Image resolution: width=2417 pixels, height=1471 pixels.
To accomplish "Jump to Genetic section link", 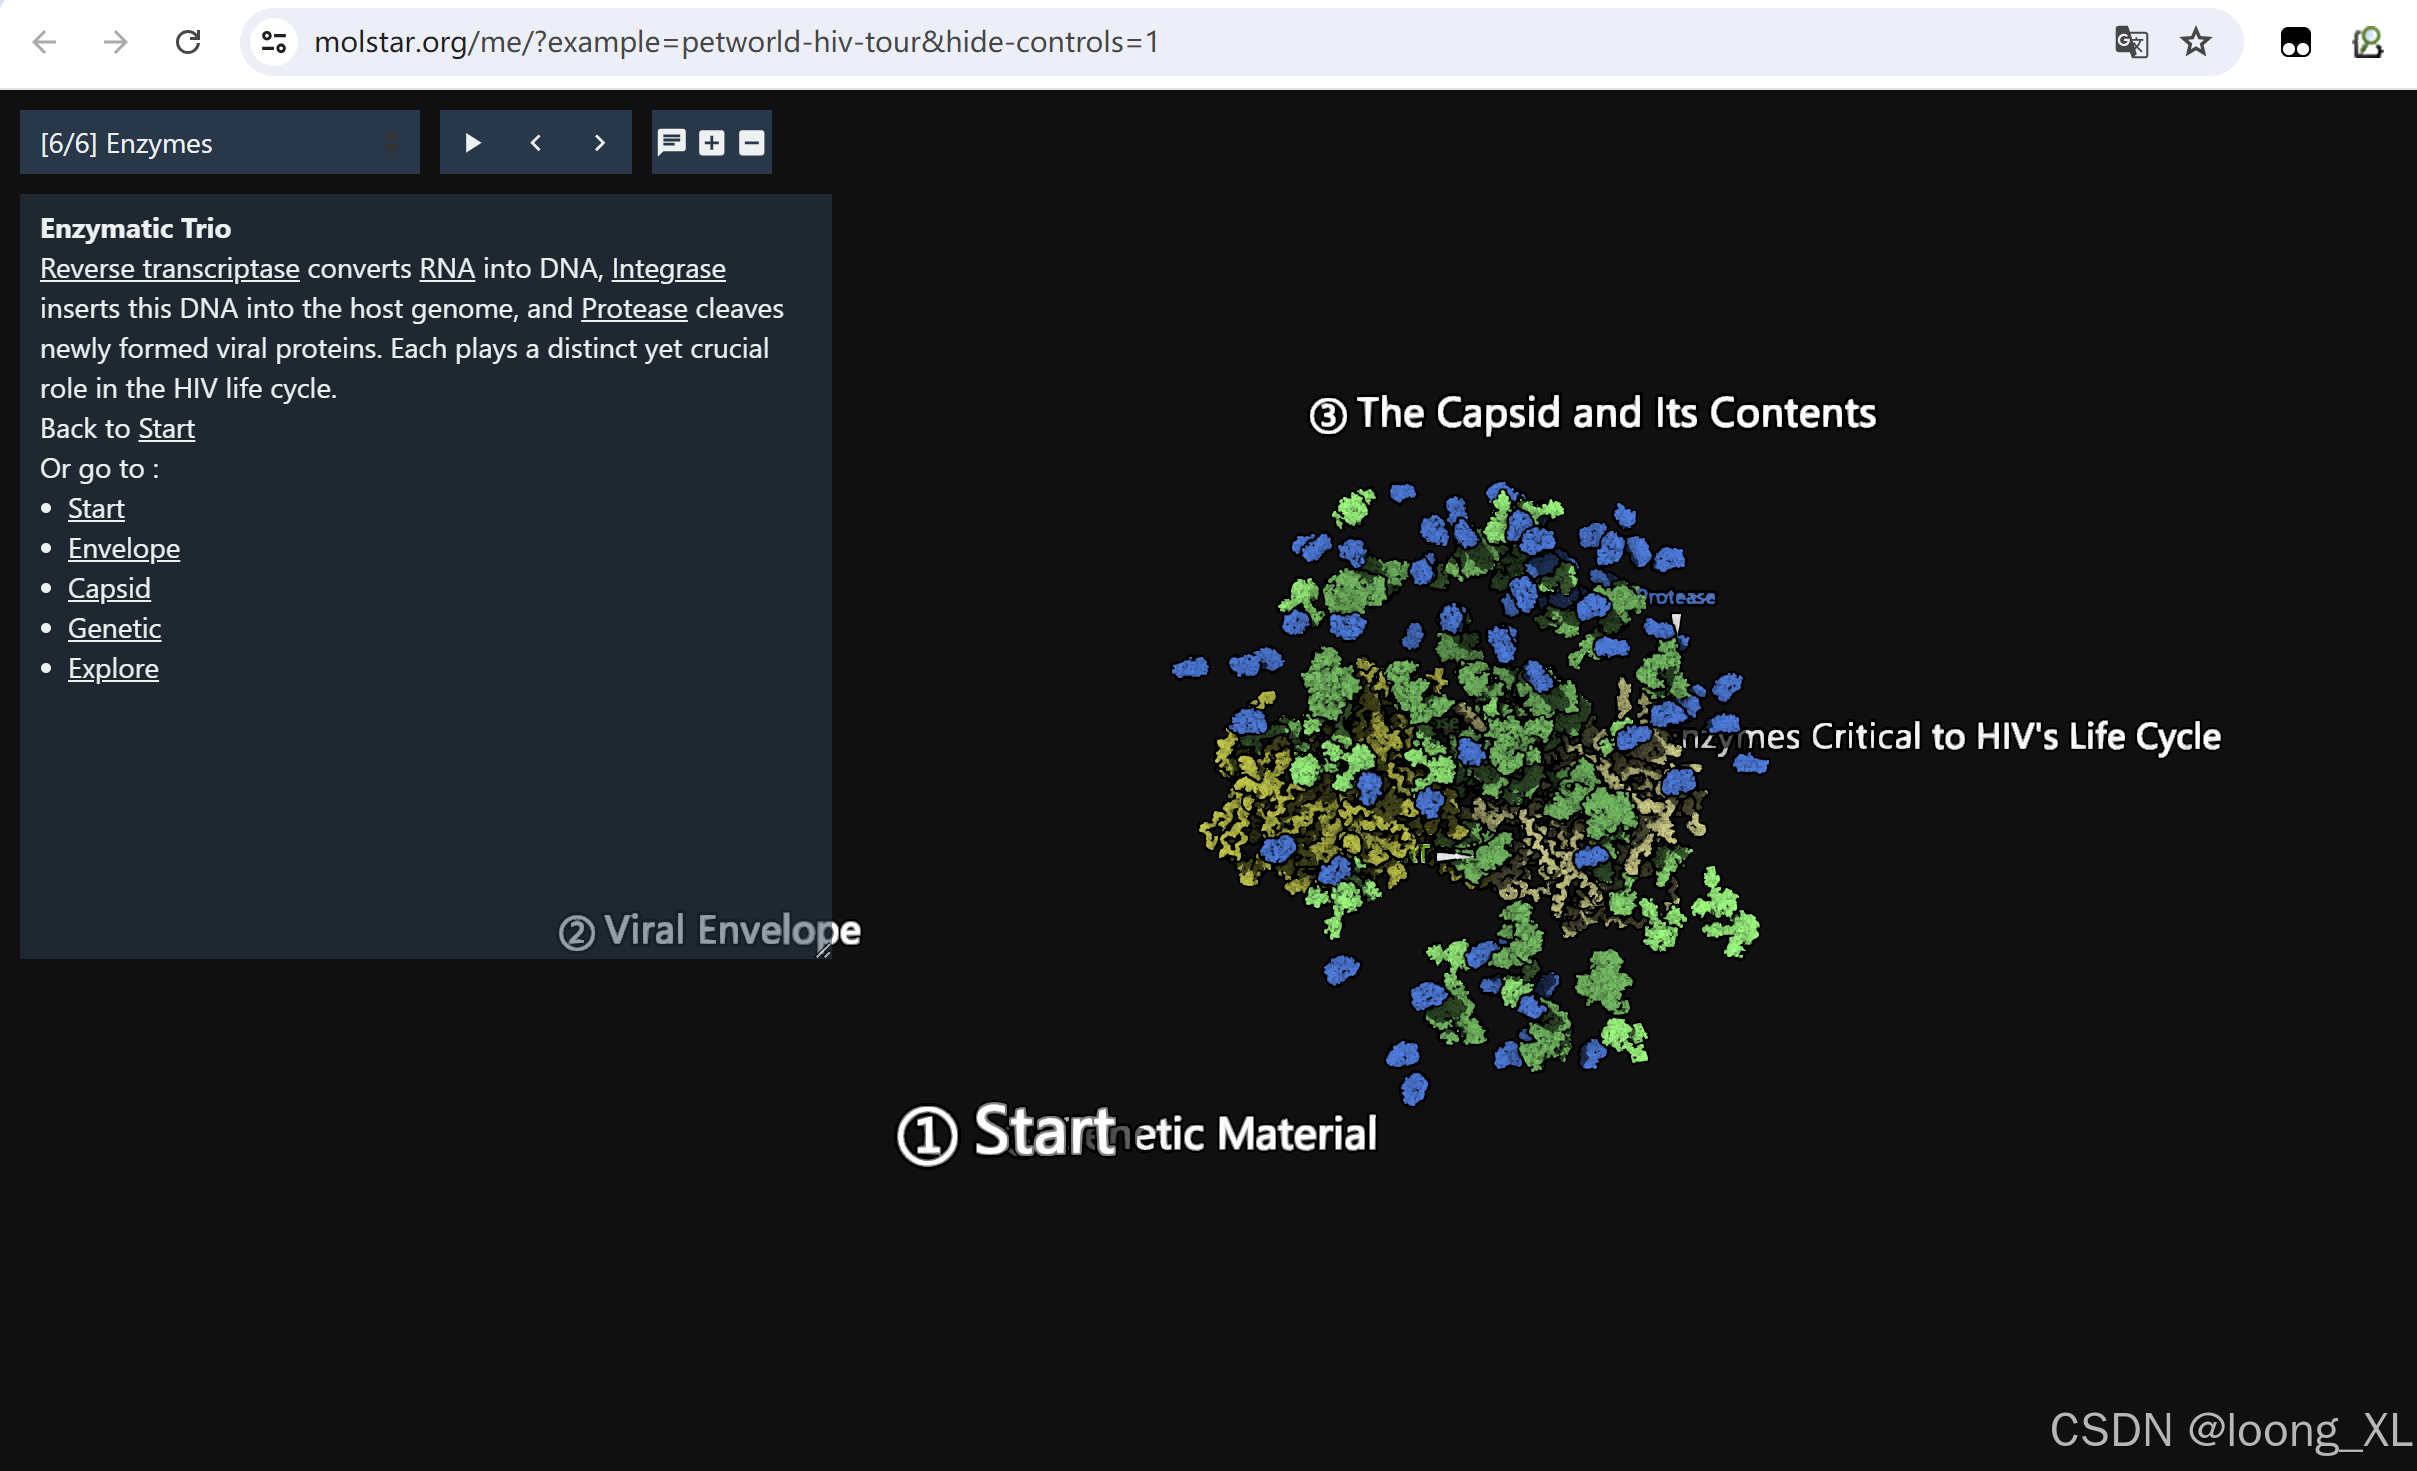I will pos(114,628).
